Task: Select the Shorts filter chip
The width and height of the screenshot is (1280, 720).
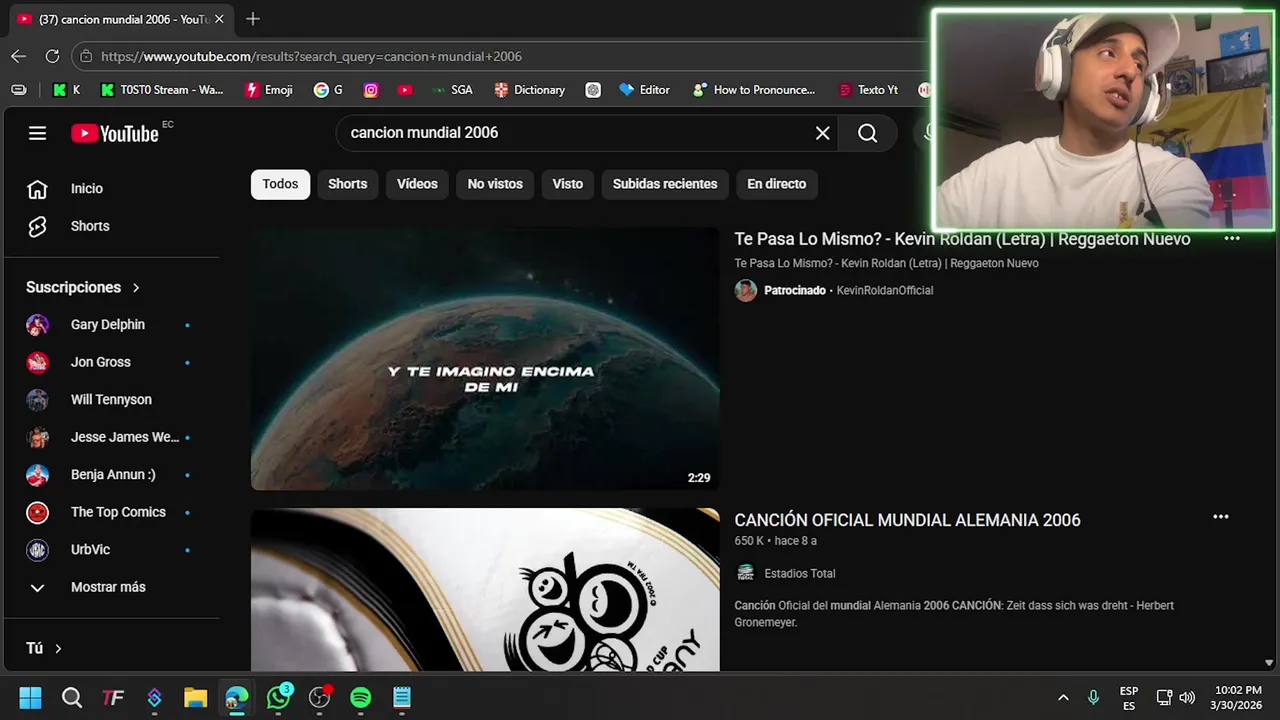Action: 348,184
